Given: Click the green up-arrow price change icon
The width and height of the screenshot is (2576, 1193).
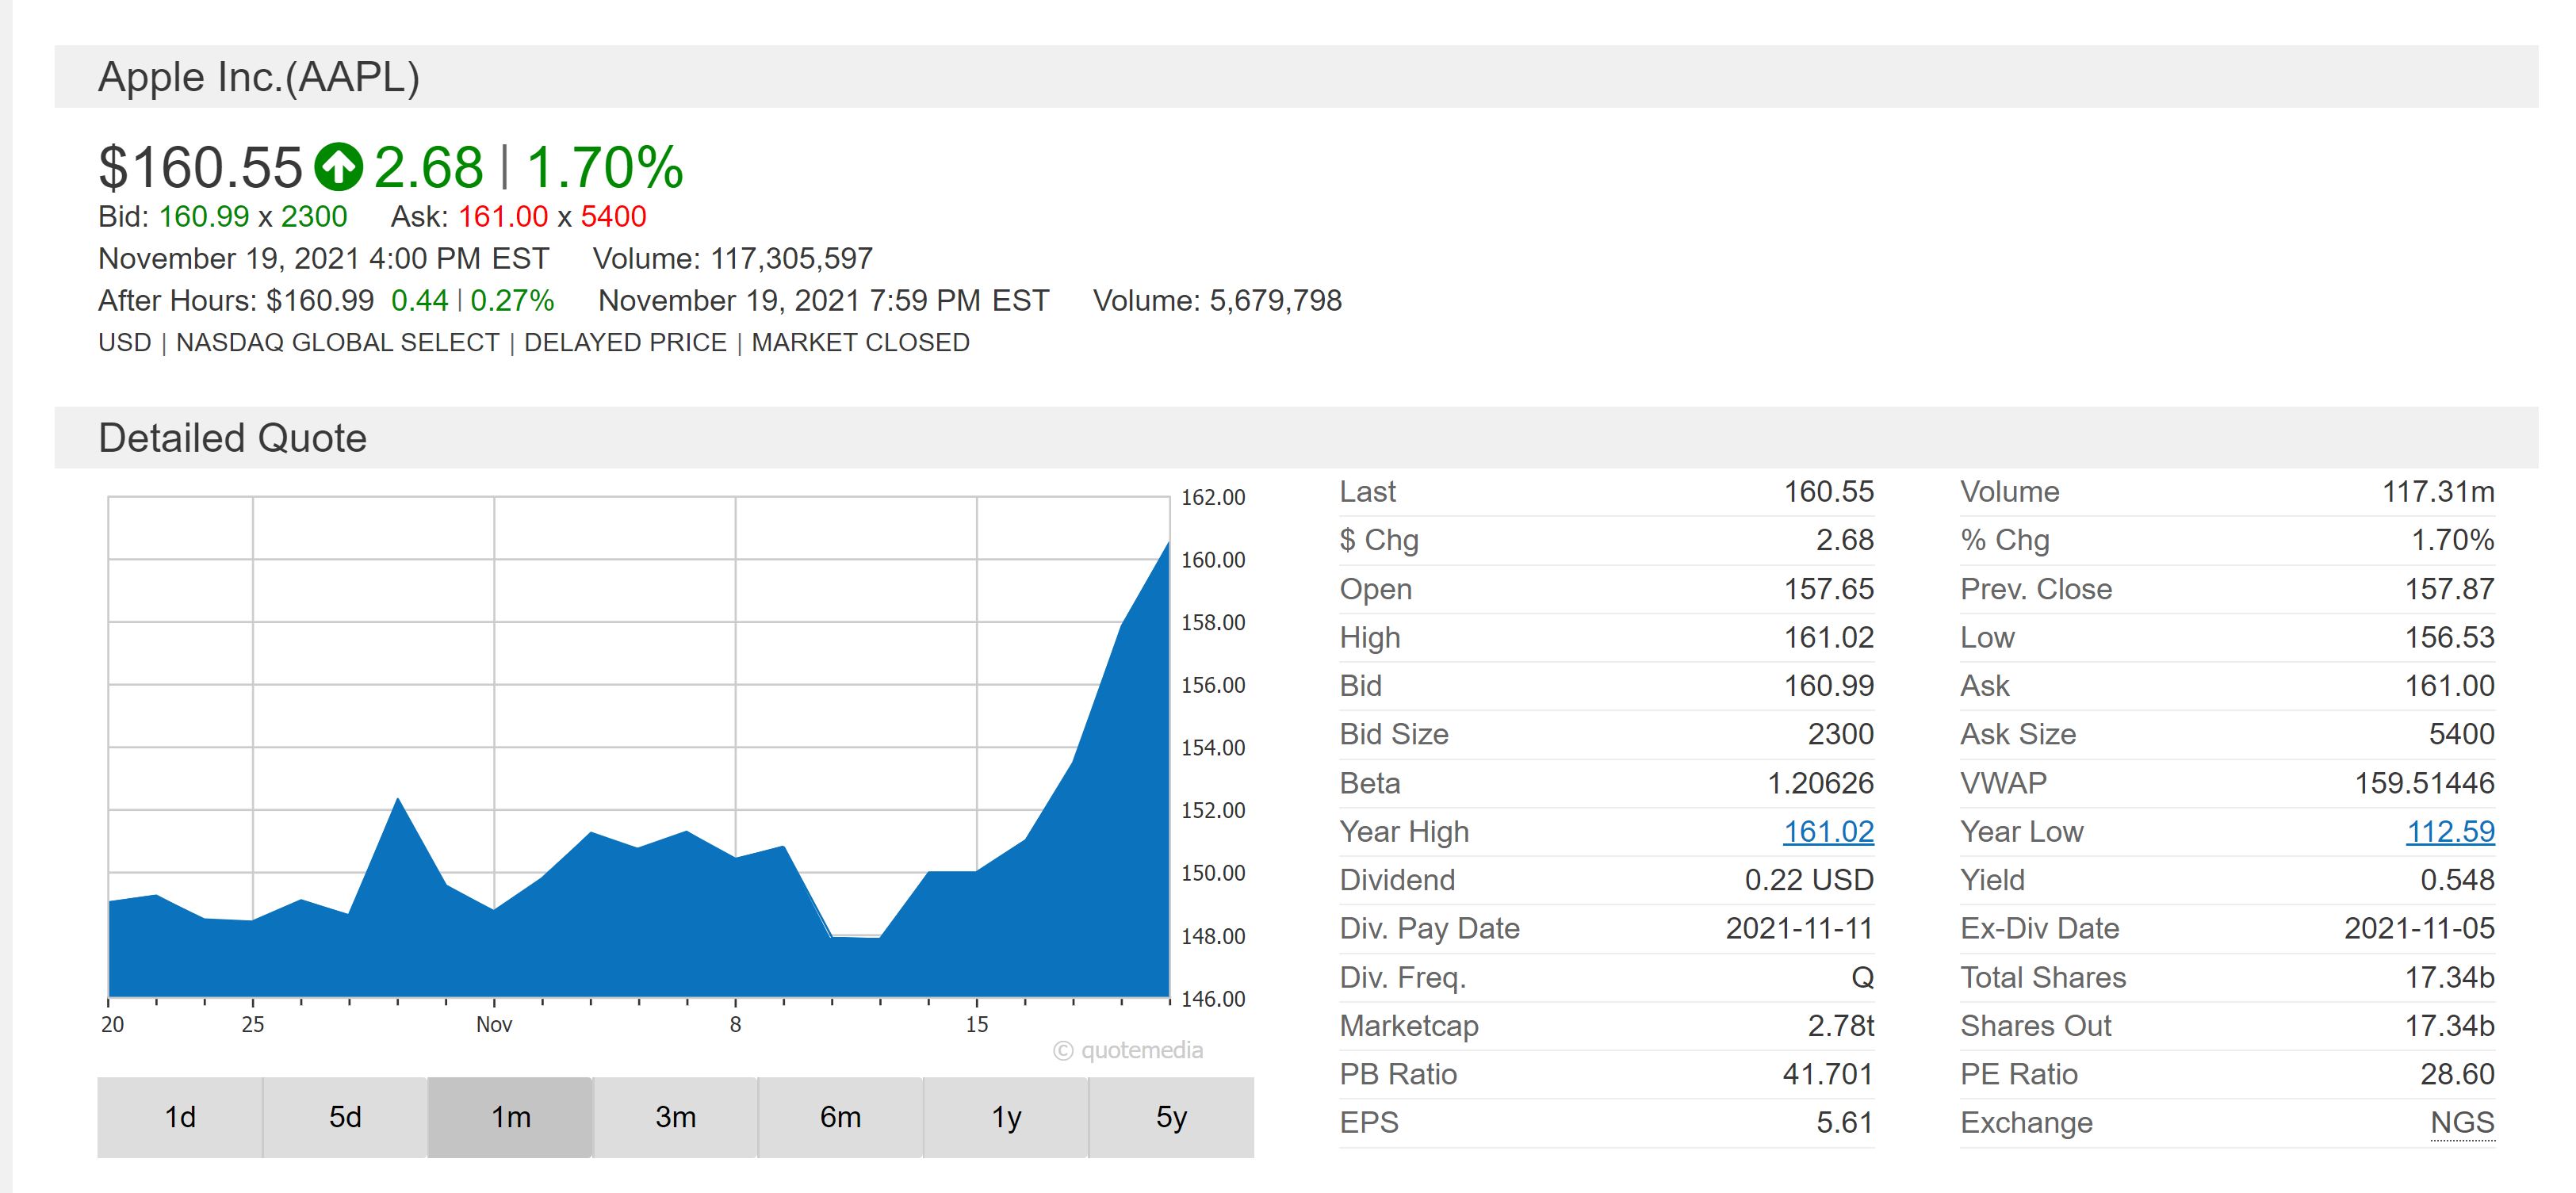Looking at the screenshot, I should click(x=338, y=167).
